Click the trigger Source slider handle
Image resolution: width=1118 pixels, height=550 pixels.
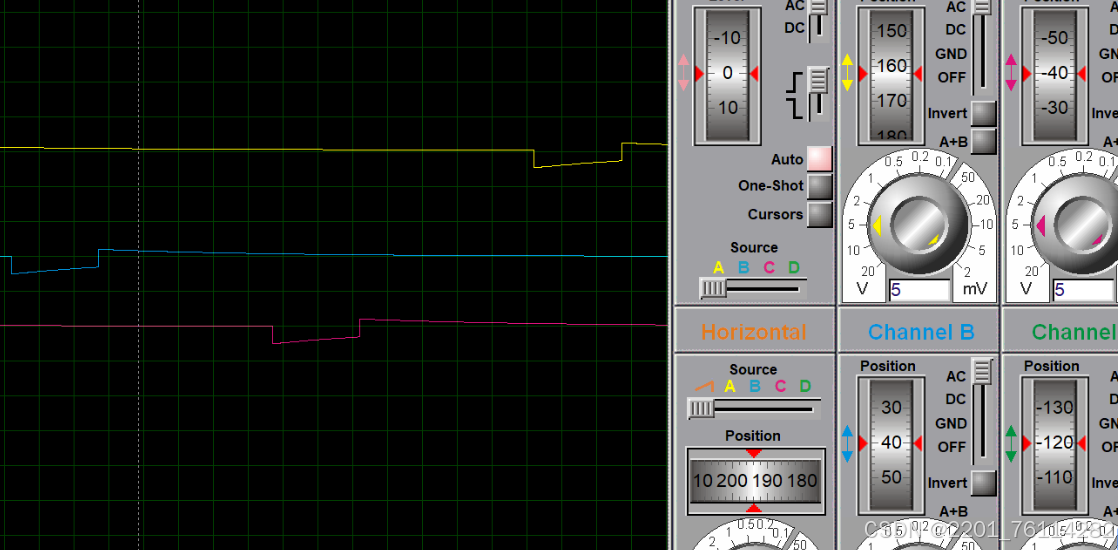712,288
